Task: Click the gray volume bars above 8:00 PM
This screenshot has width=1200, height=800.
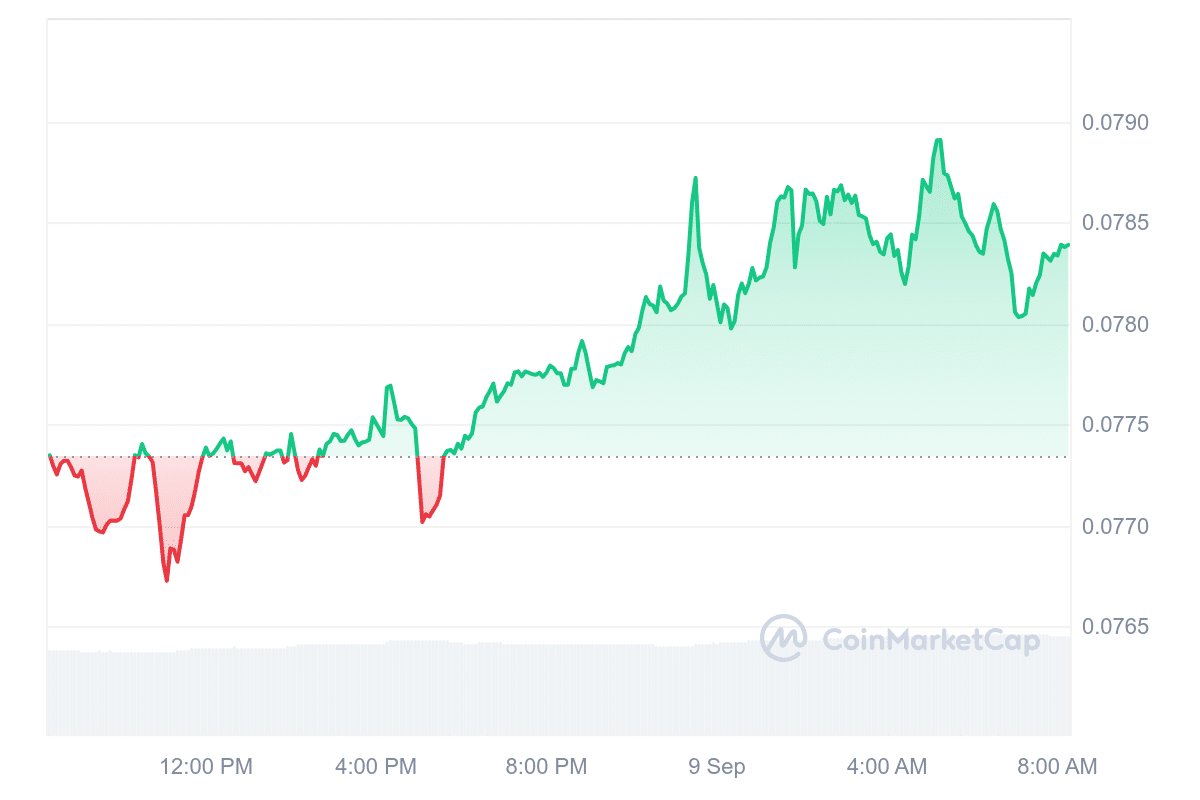Action: point(546,690)
